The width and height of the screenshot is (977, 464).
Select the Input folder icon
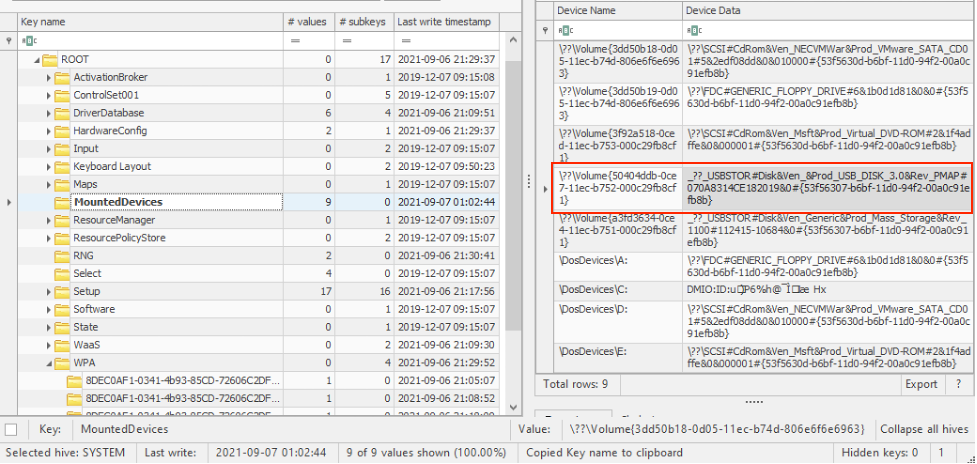(62, 149)
